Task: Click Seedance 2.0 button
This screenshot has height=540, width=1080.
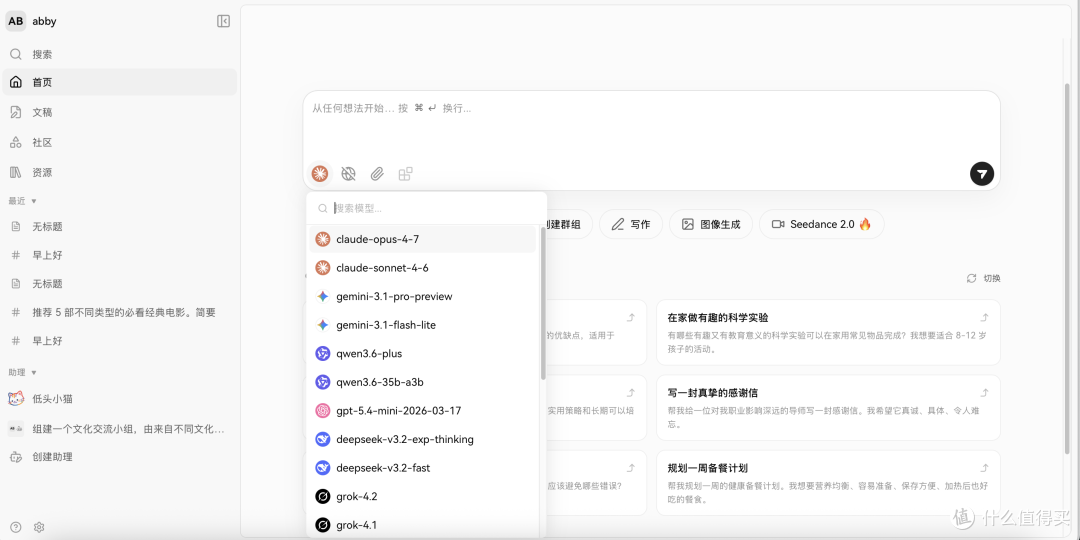Action: coord(822,225)
